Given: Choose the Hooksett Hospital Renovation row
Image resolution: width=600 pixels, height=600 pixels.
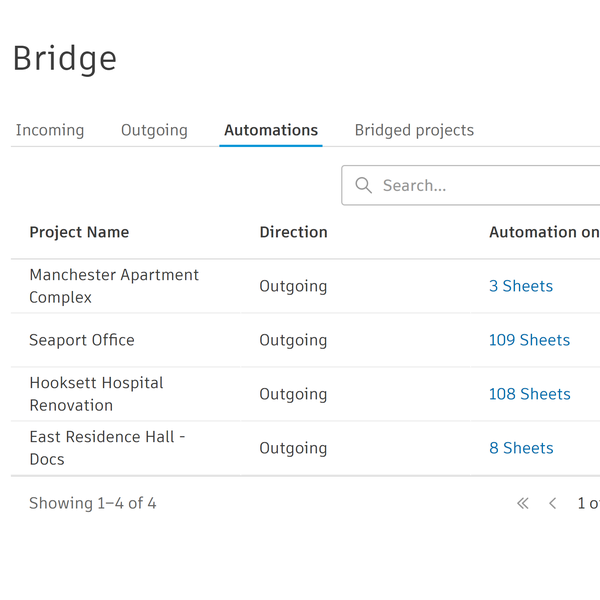Looking at the screenshot, I should tap(96, 394).
